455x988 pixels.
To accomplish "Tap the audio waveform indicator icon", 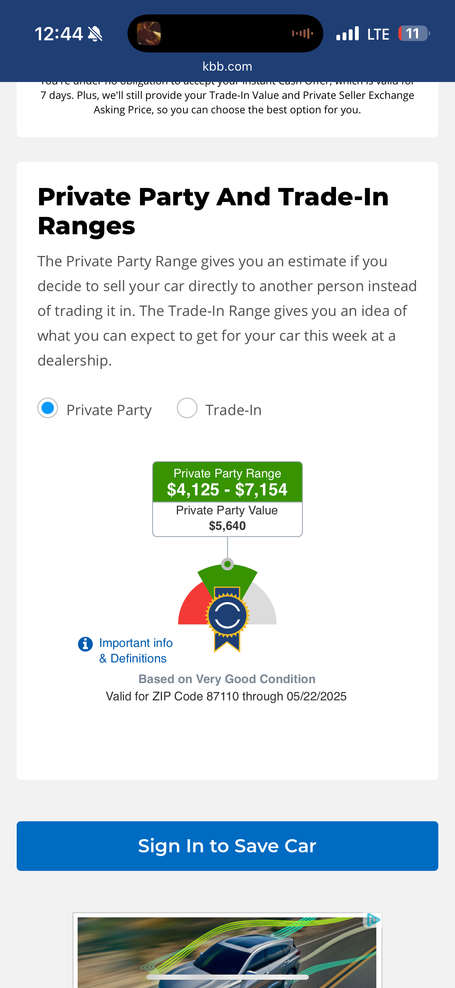I will pyautogui.click(x=302, y=33).
